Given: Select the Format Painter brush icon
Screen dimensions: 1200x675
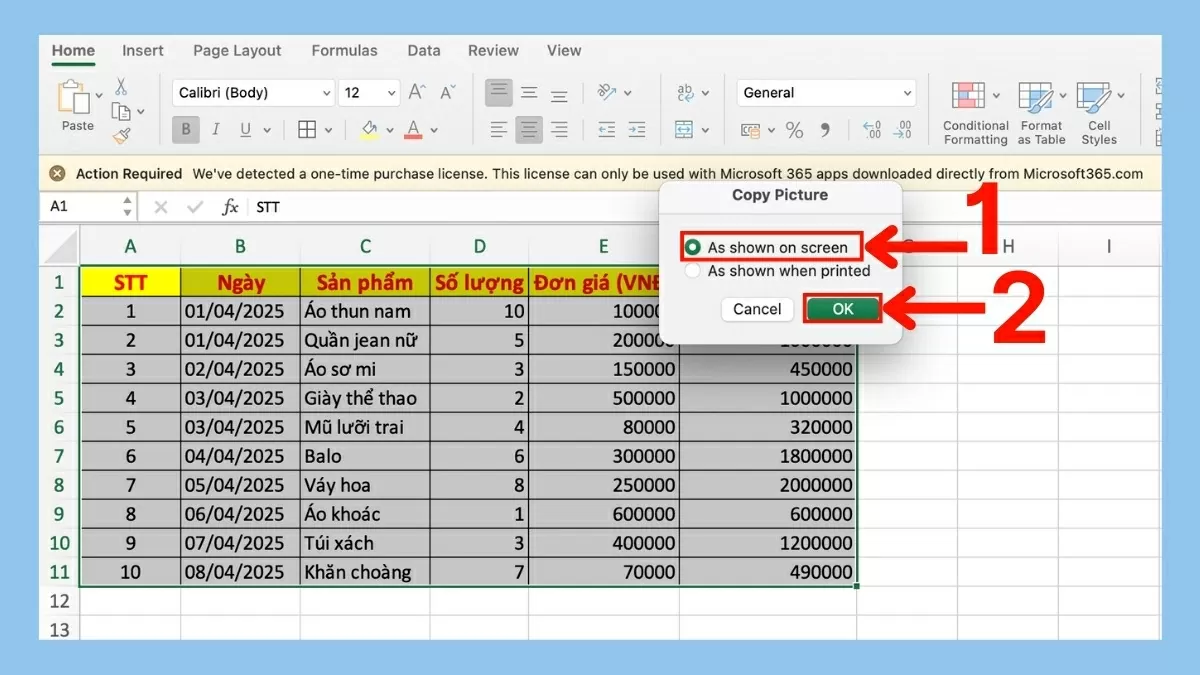Looking at the screenshot, I should [x=121, y=135].
